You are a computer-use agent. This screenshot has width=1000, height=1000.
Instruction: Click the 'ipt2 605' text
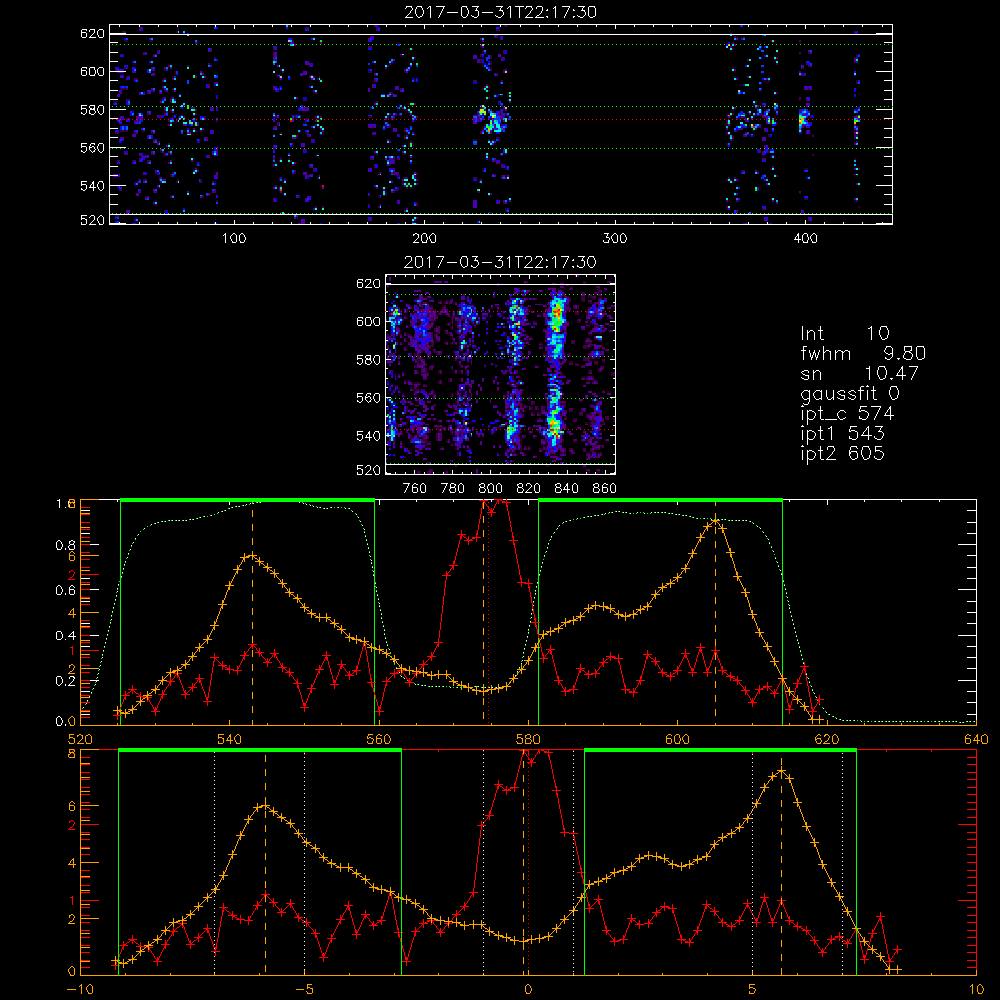pos(842,453)
